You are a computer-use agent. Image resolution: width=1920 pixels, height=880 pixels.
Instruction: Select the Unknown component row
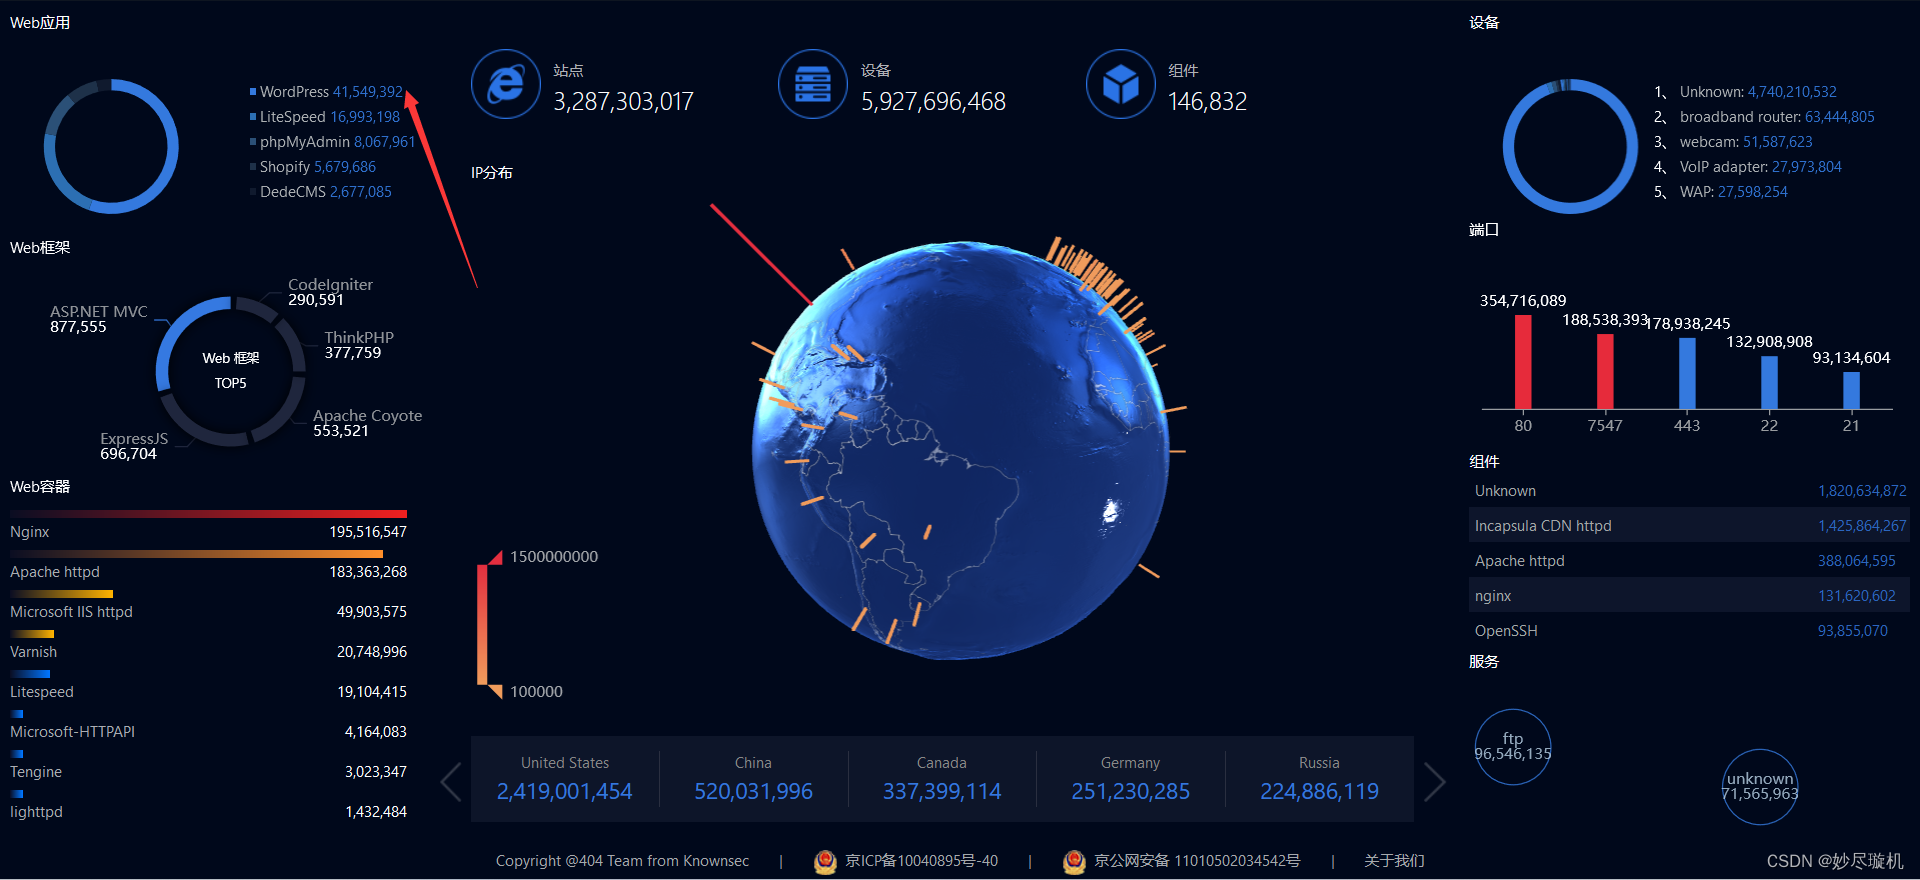pos(1689,490)
